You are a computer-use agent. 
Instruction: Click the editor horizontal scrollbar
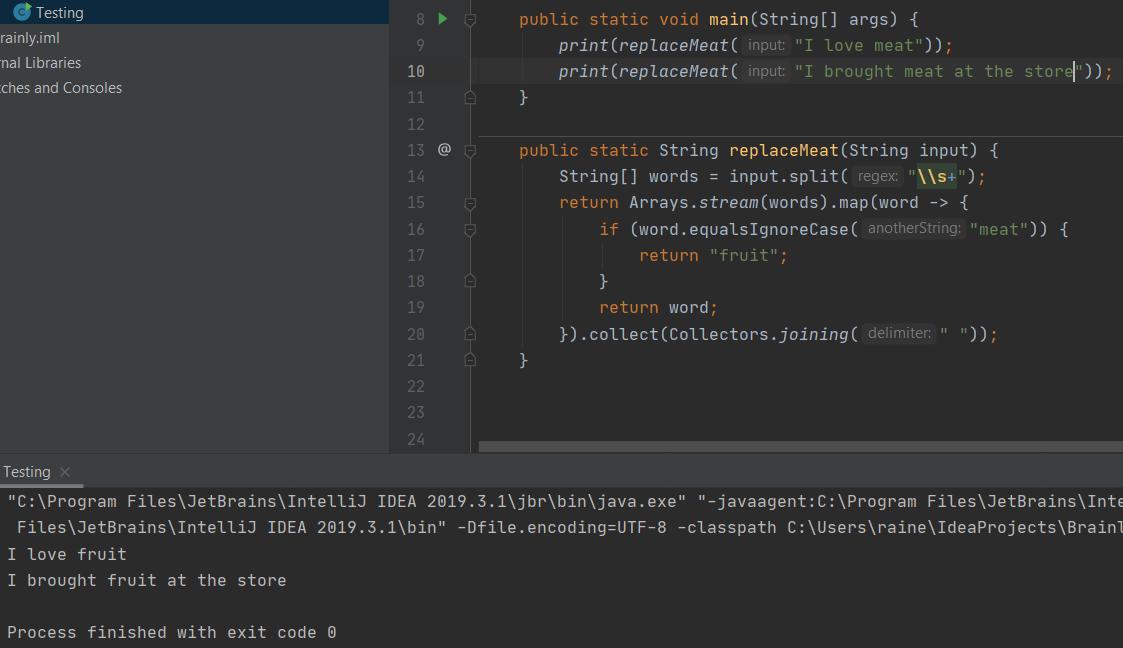click(800, 447)
